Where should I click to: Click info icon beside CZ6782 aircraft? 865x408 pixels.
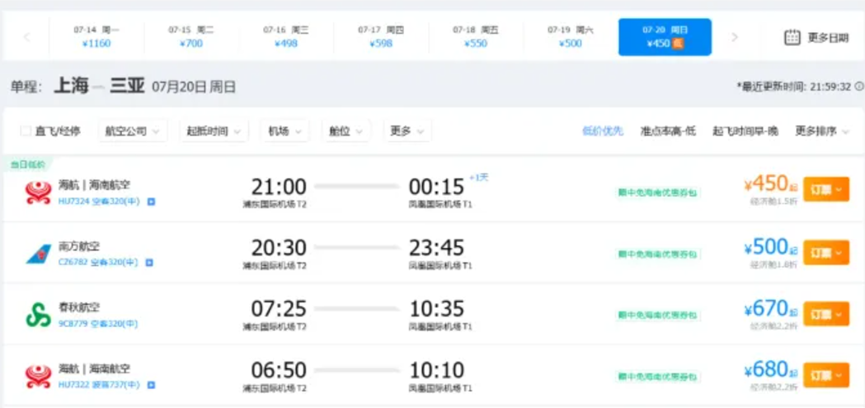(149, 263)
